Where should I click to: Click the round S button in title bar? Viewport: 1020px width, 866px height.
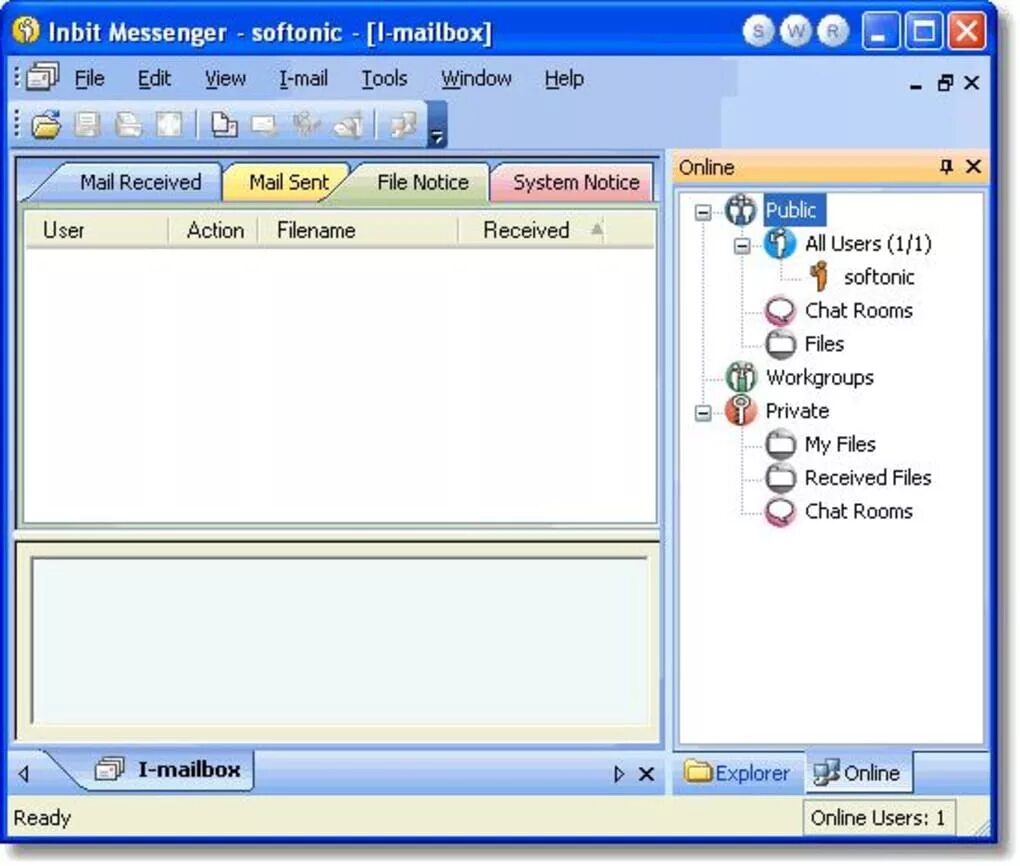point(758,31)
